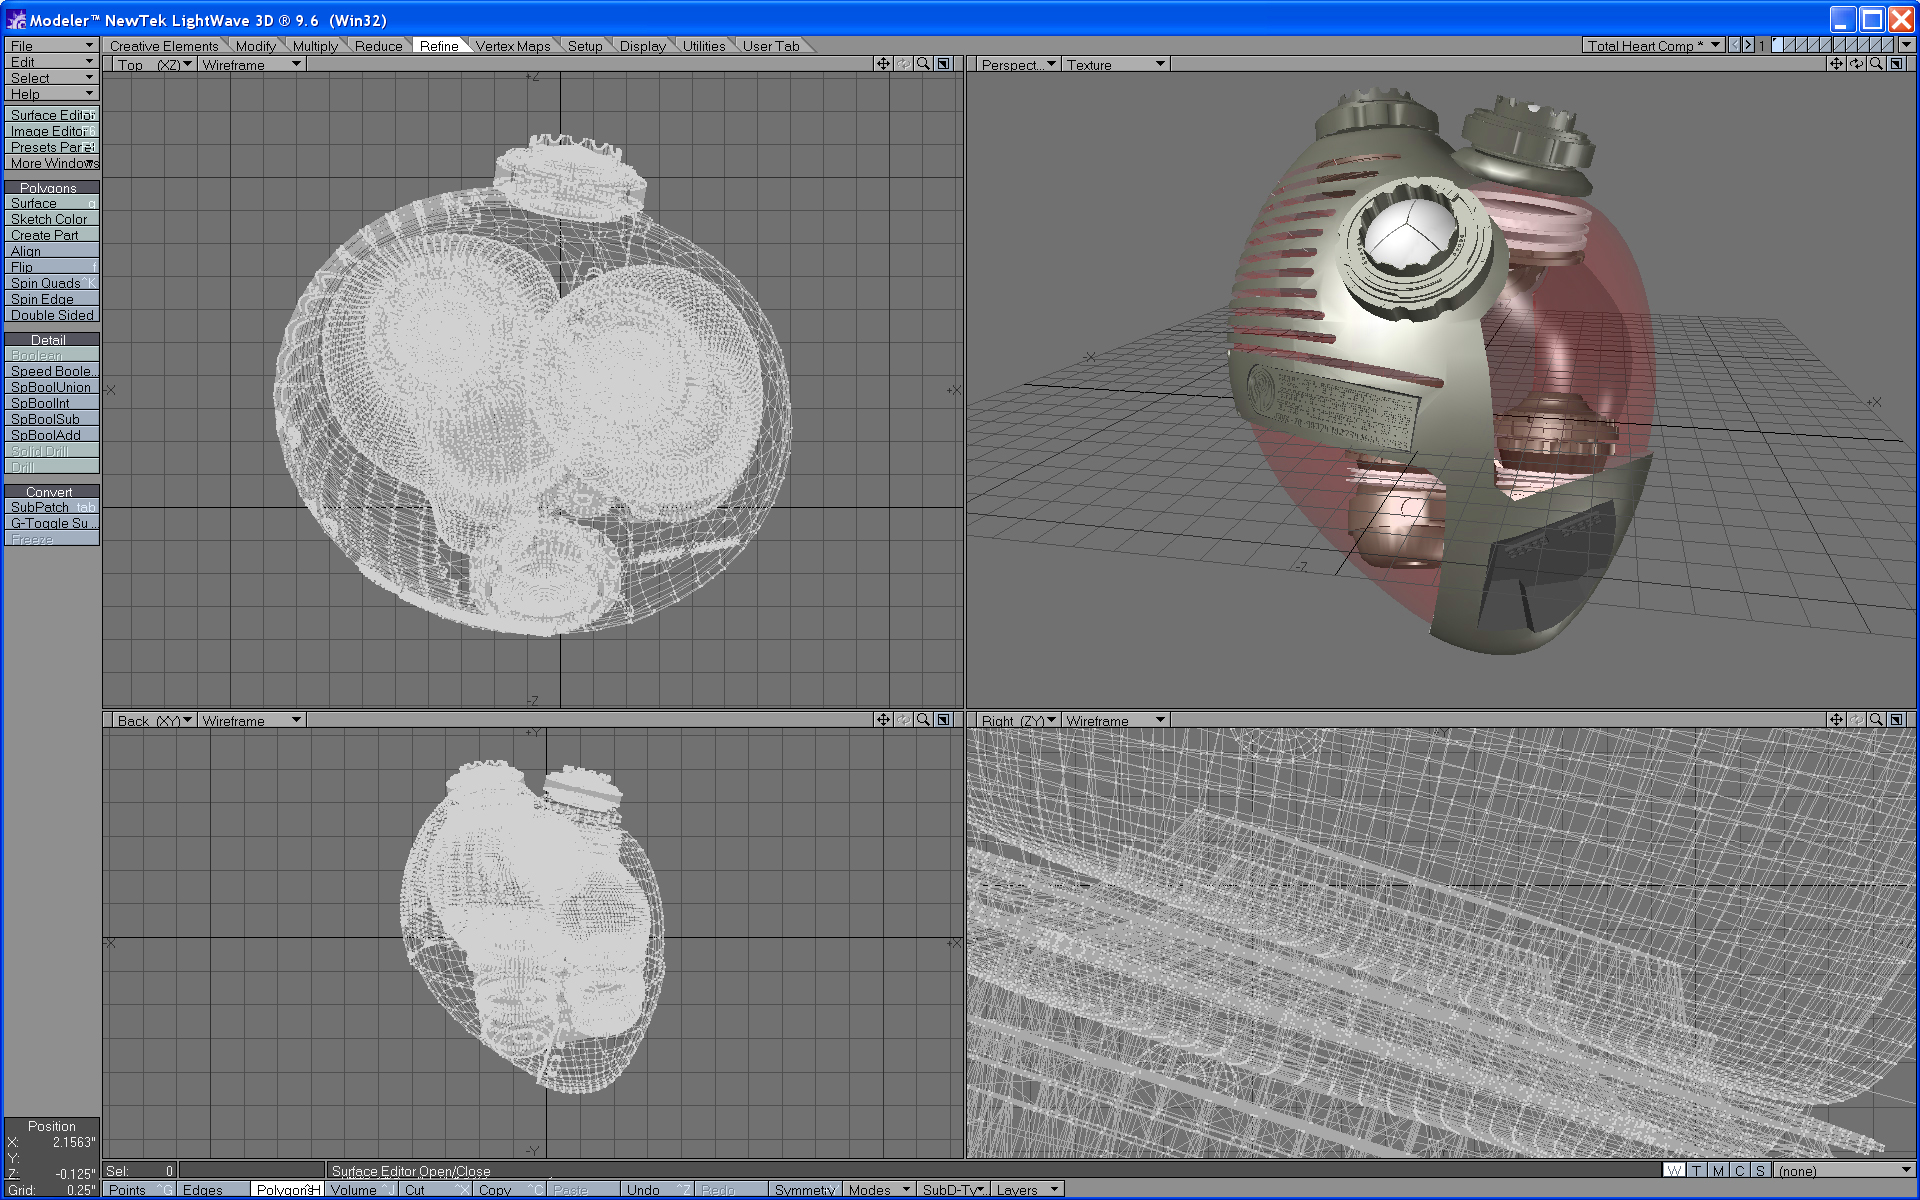Click the Spin Quads button
1920x1200 pixels.
point(51,283)
